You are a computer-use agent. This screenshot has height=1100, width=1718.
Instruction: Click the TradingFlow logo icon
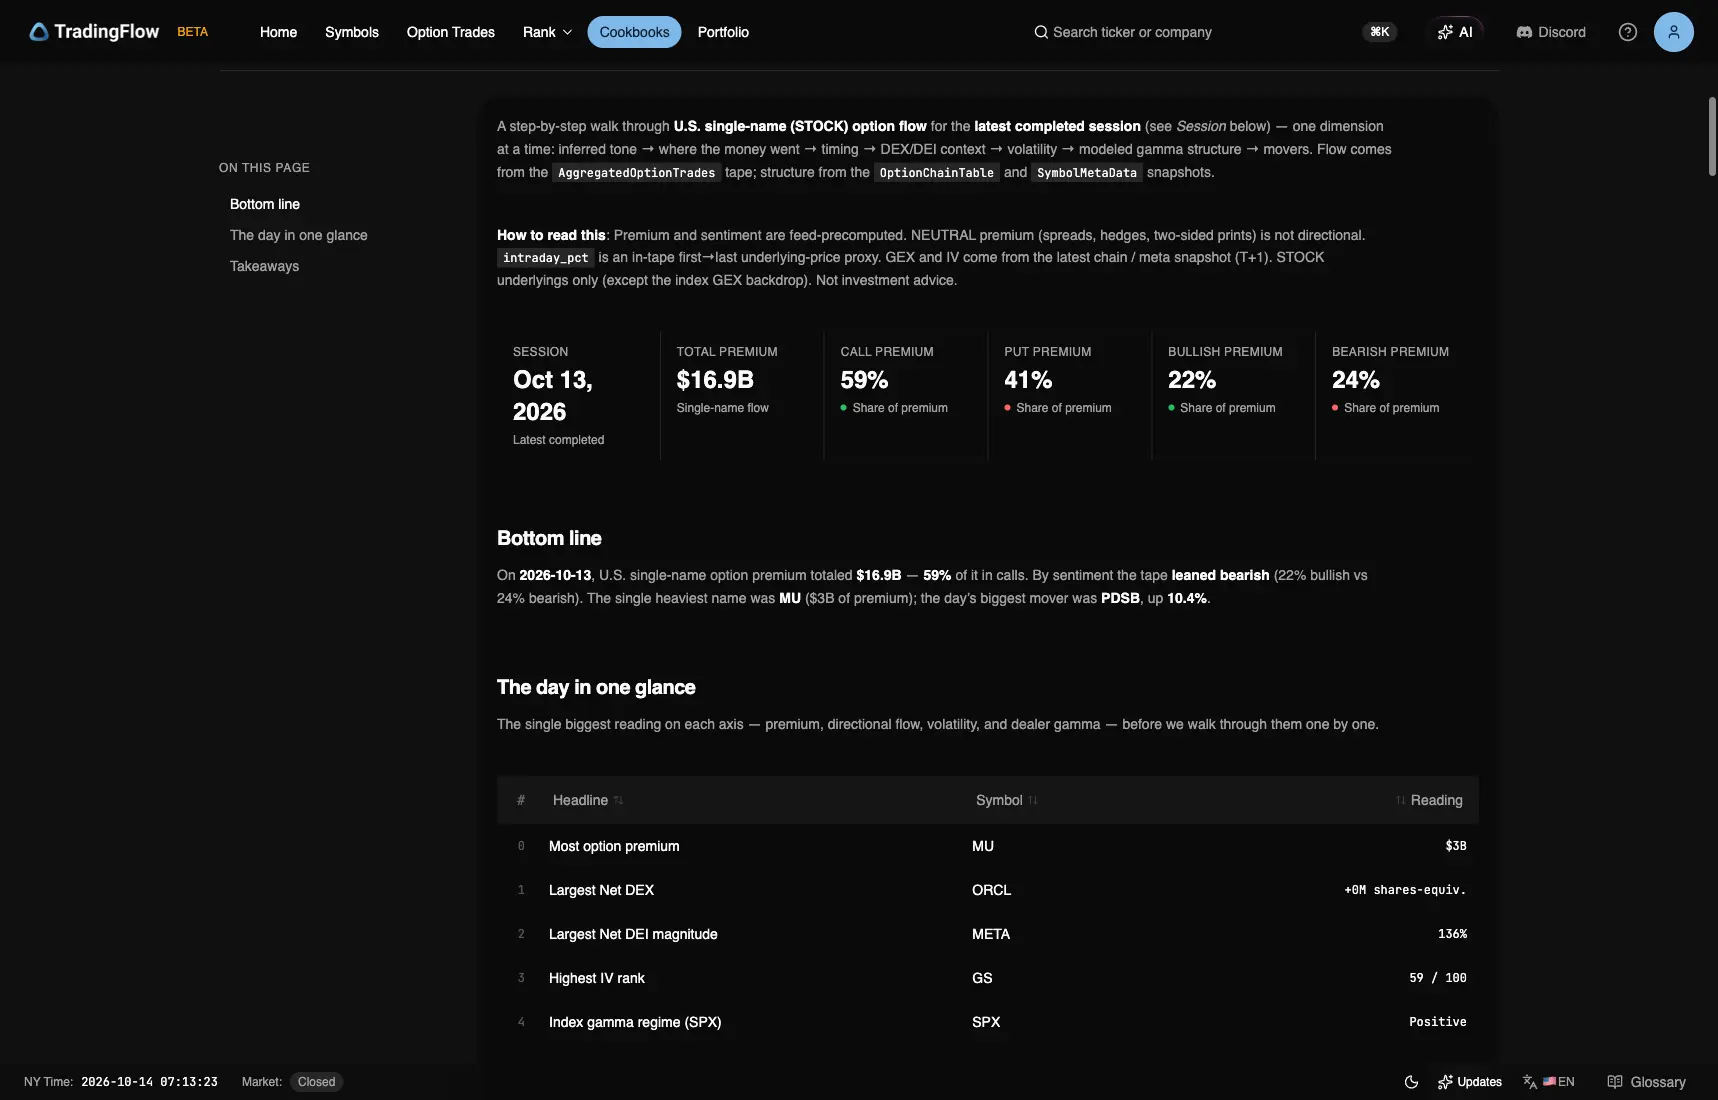coord(39,32)
